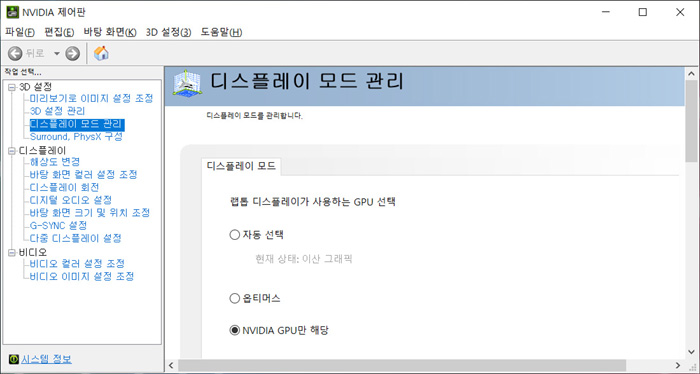Open 3D 설정 관리 in the tree
Image resolution: width=700 pixels, height=374 pixels.
coord(57,111)
